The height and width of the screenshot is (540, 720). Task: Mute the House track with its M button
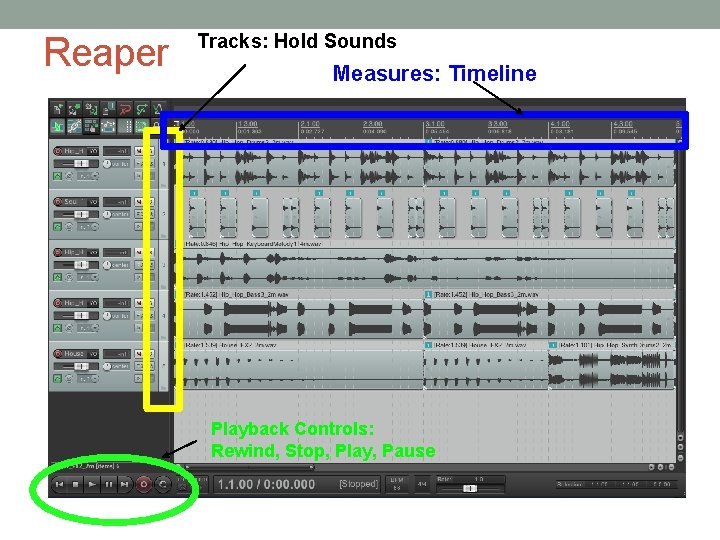pyautogui.click(x=139, y=354)
